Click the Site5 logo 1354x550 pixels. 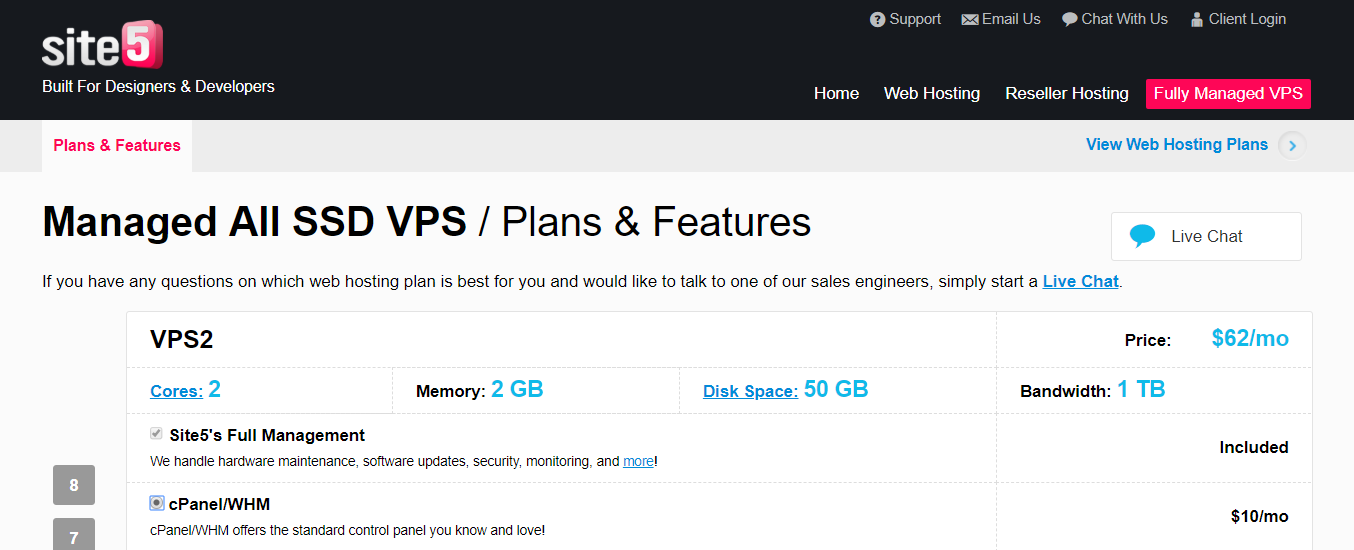point(102,46)
